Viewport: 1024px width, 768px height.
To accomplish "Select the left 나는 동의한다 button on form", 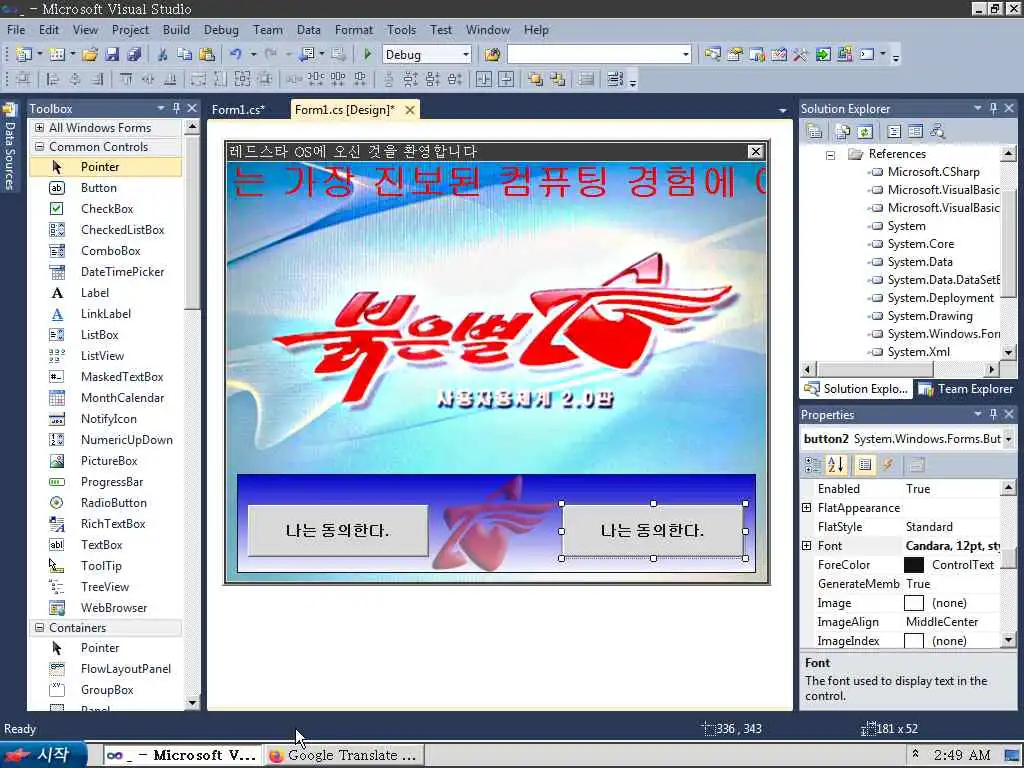I will [338, 530].
